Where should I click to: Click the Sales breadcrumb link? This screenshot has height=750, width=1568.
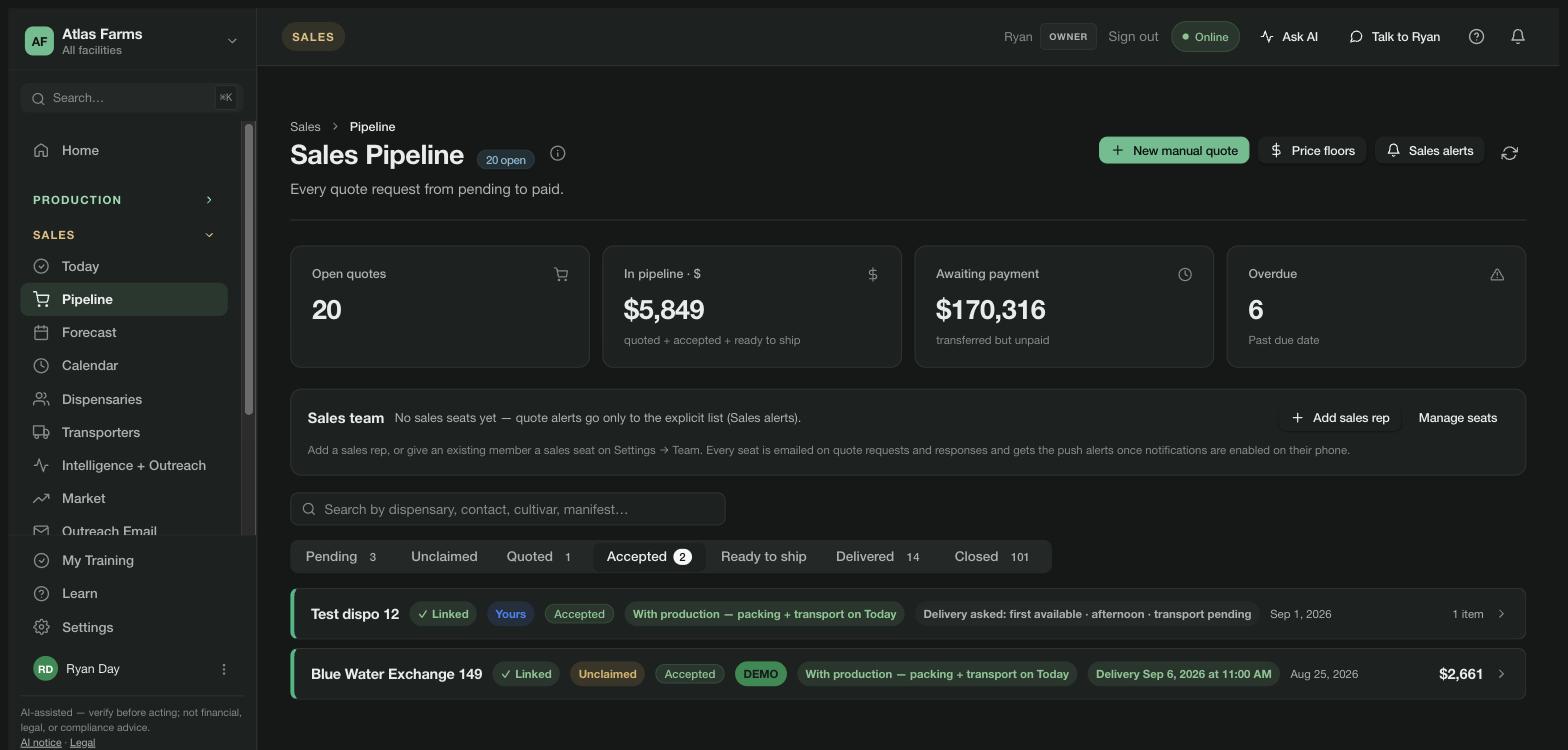pos(305,127)
